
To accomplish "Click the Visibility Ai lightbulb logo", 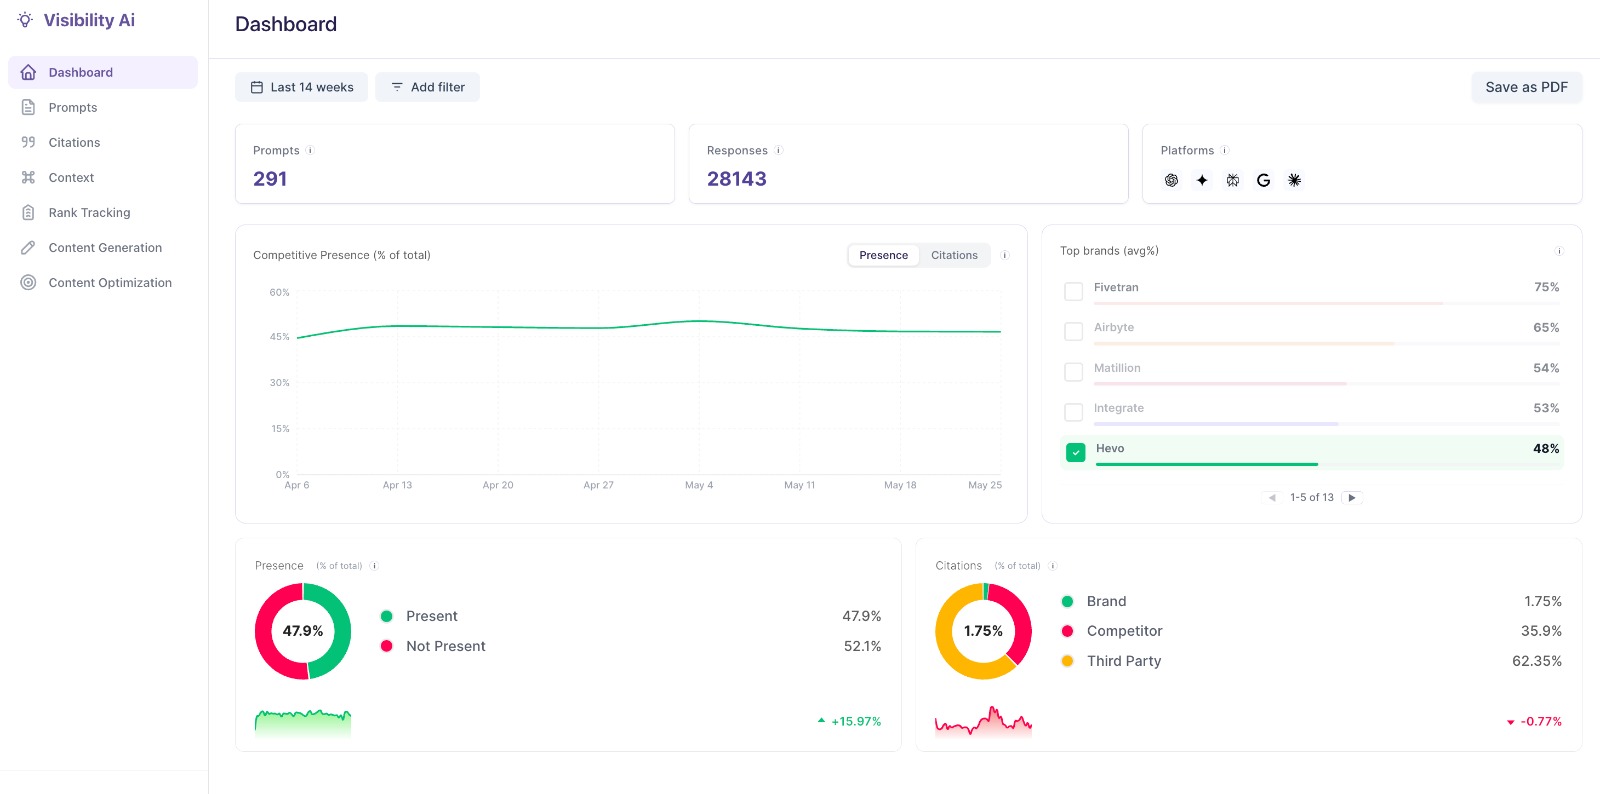I will click(25, 20).
